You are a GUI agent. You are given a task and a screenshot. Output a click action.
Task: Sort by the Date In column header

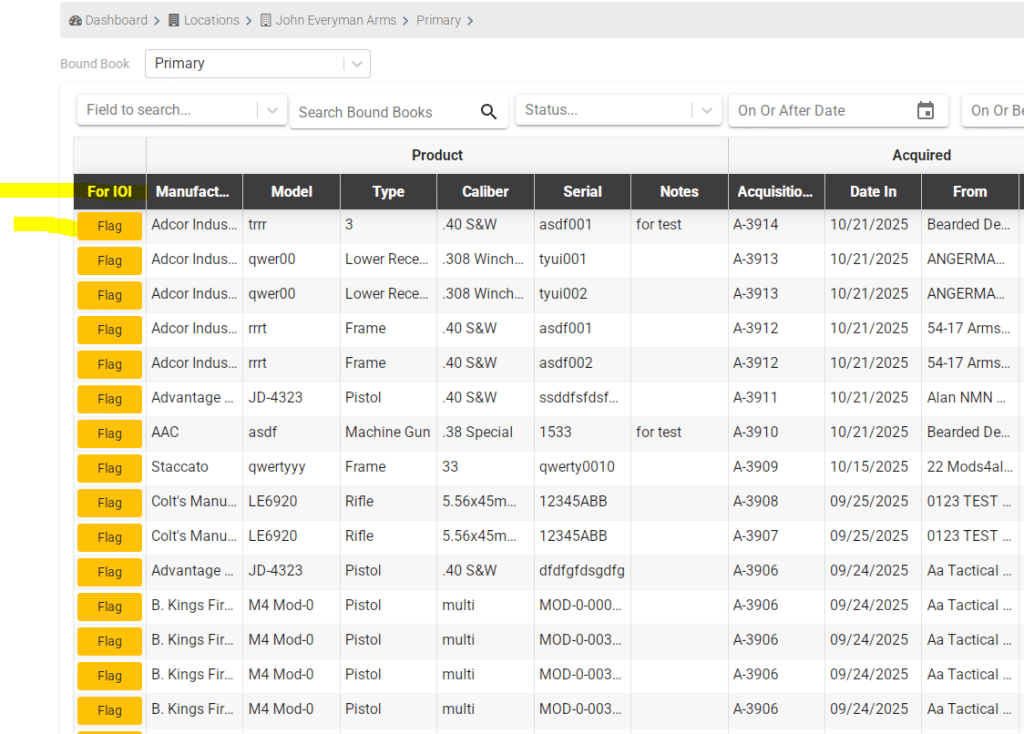click(x=872, y=192)
